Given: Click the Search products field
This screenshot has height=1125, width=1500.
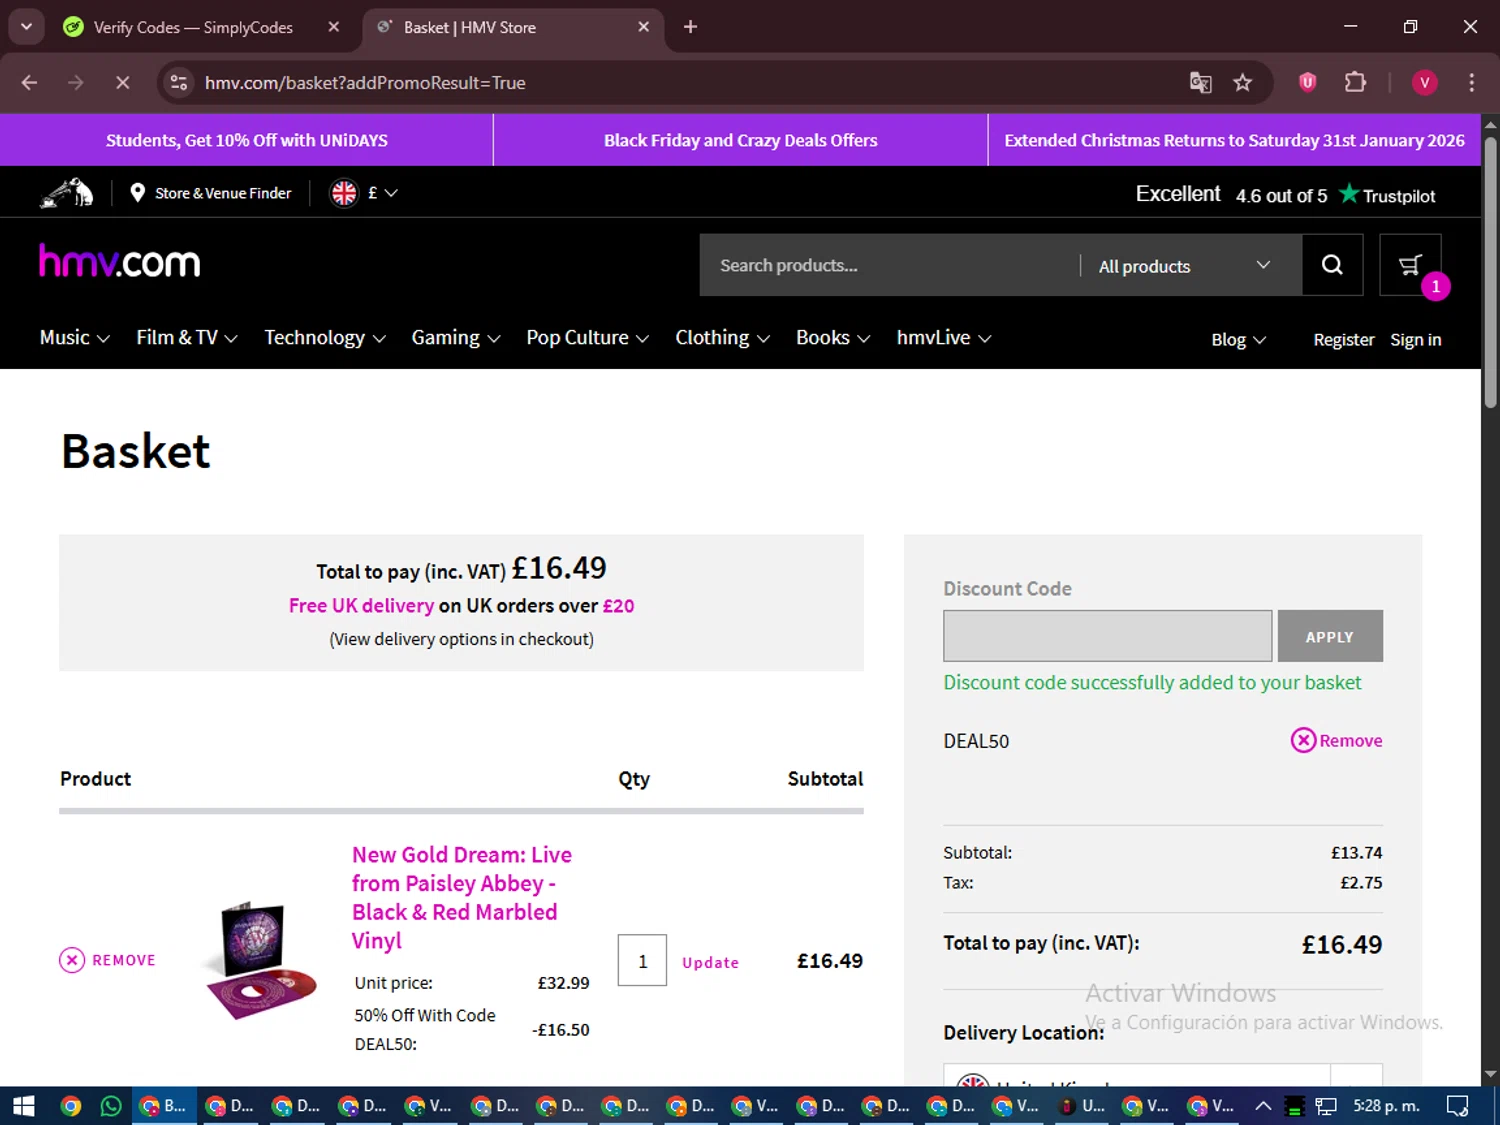Looking at the screenshot, I should click(890, 265).
